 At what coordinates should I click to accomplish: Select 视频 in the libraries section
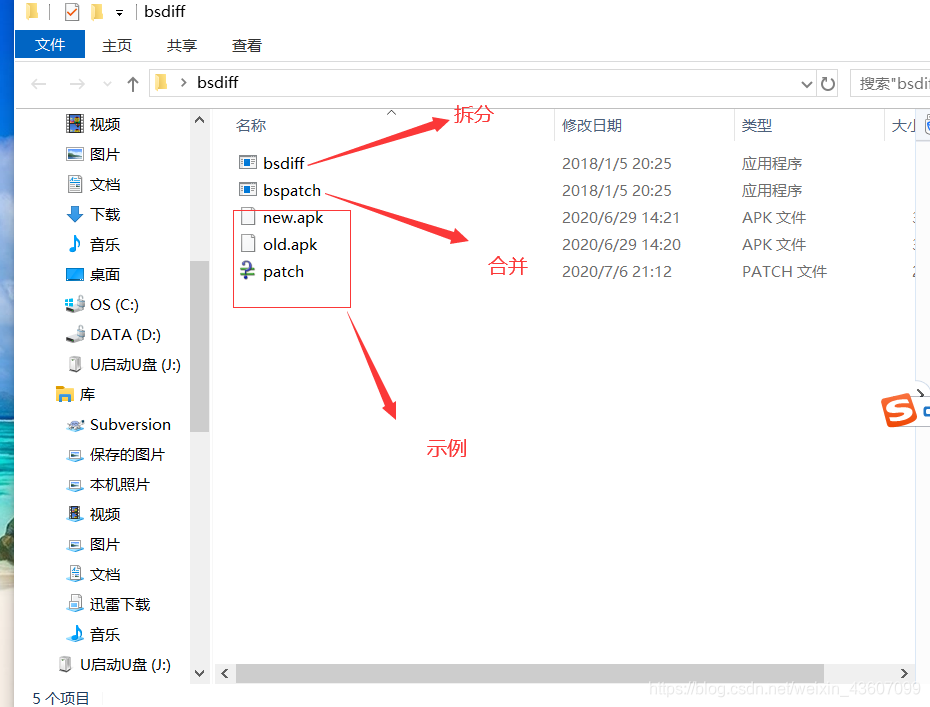105,514
